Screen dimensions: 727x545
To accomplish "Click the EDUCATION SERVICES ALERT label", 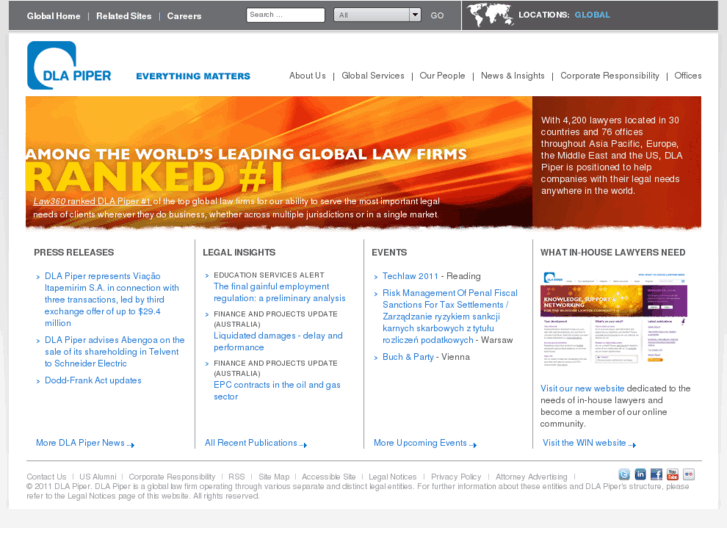I will click(269, 275).
